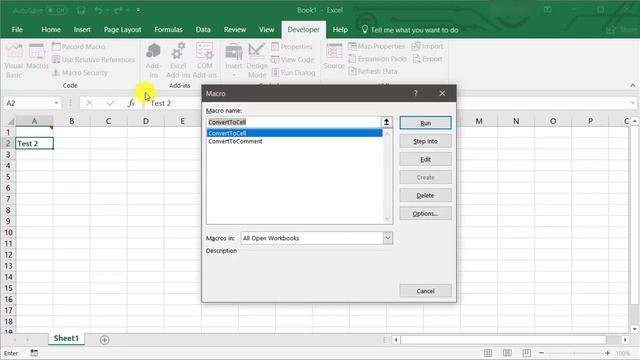Toggle Design Mode

point(257,60)
